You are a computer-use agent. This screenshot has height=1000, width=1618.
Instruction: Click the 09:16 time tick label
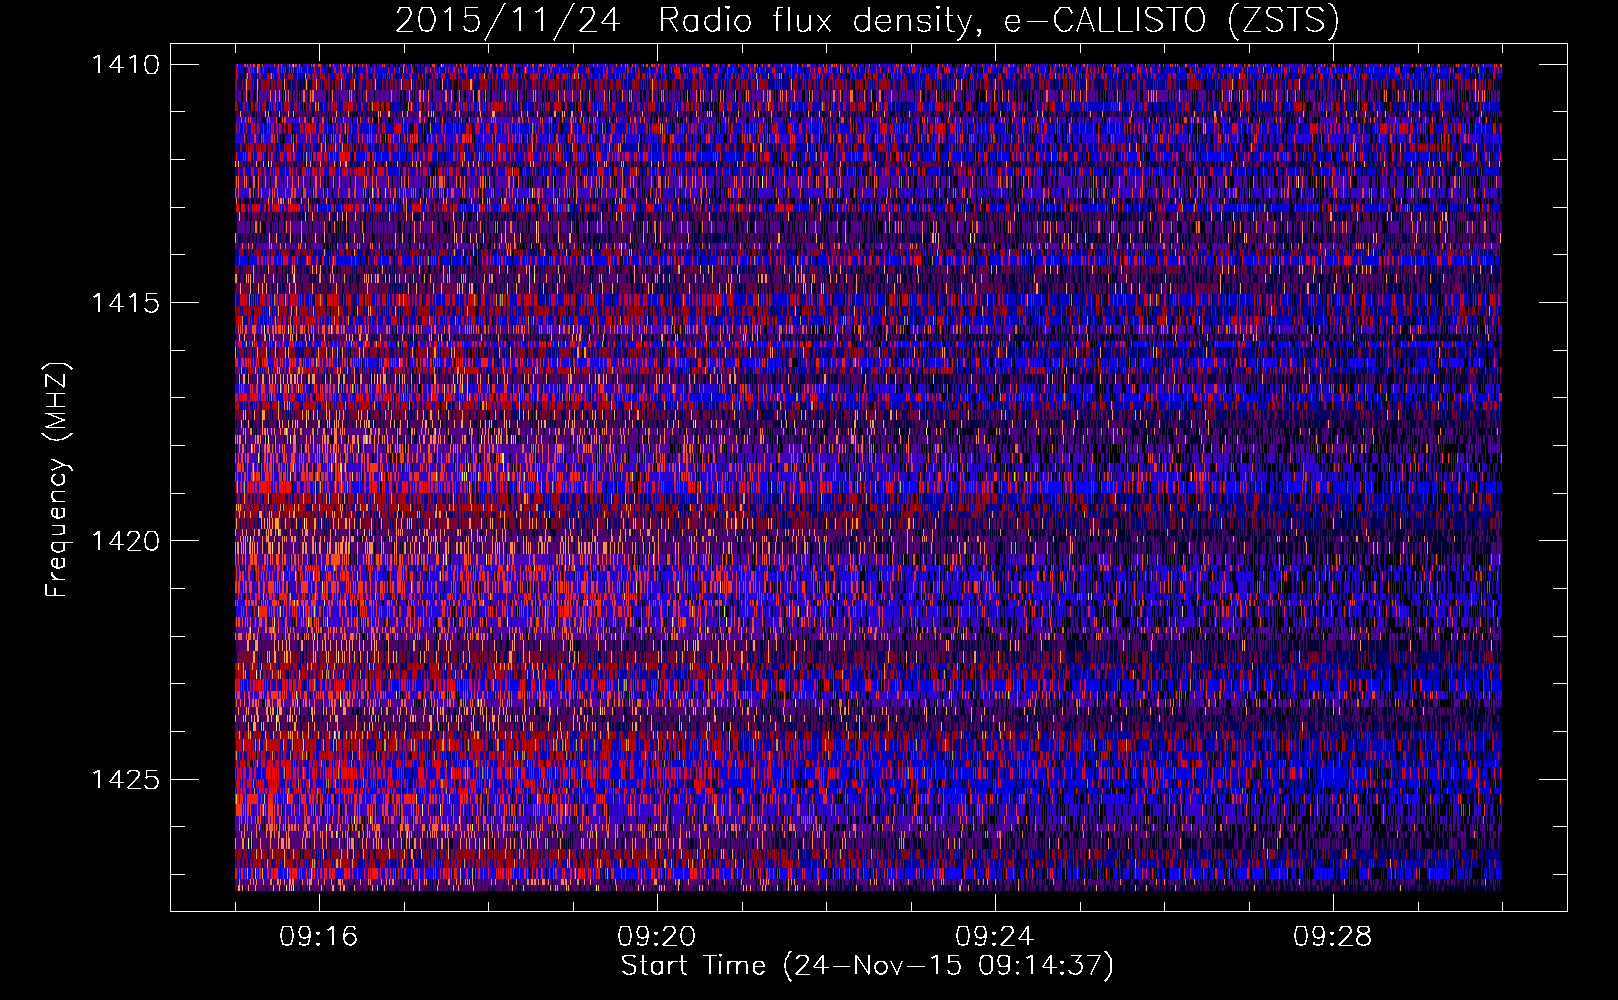click(319, 937)
